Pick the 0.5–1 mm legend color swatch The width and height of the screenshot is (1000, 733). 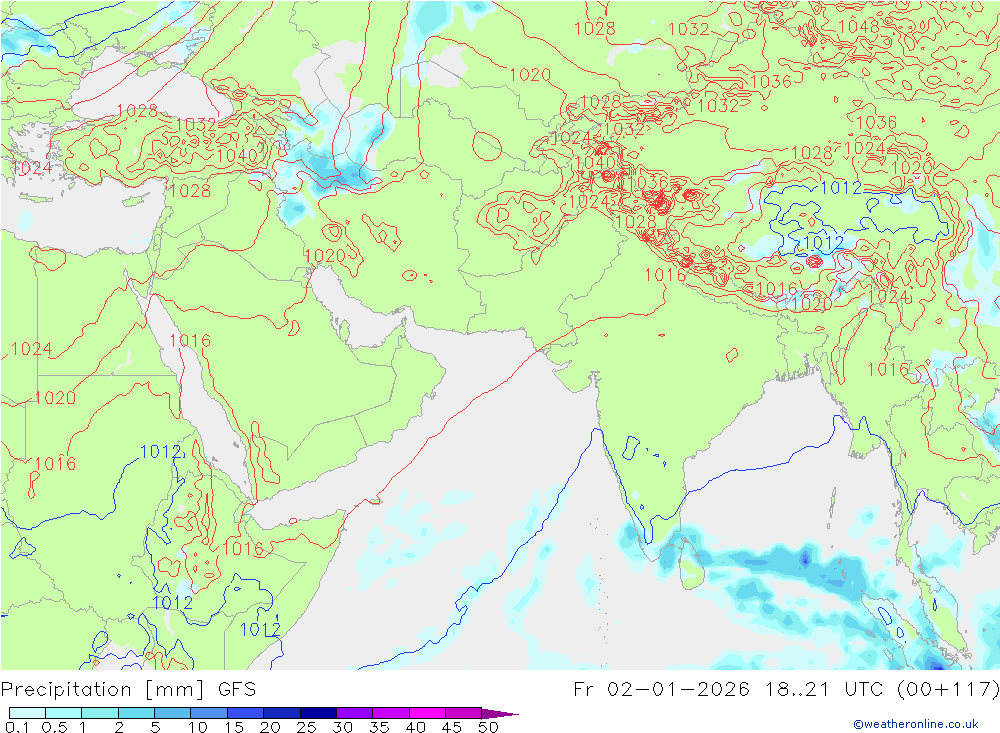pos(64,713)
